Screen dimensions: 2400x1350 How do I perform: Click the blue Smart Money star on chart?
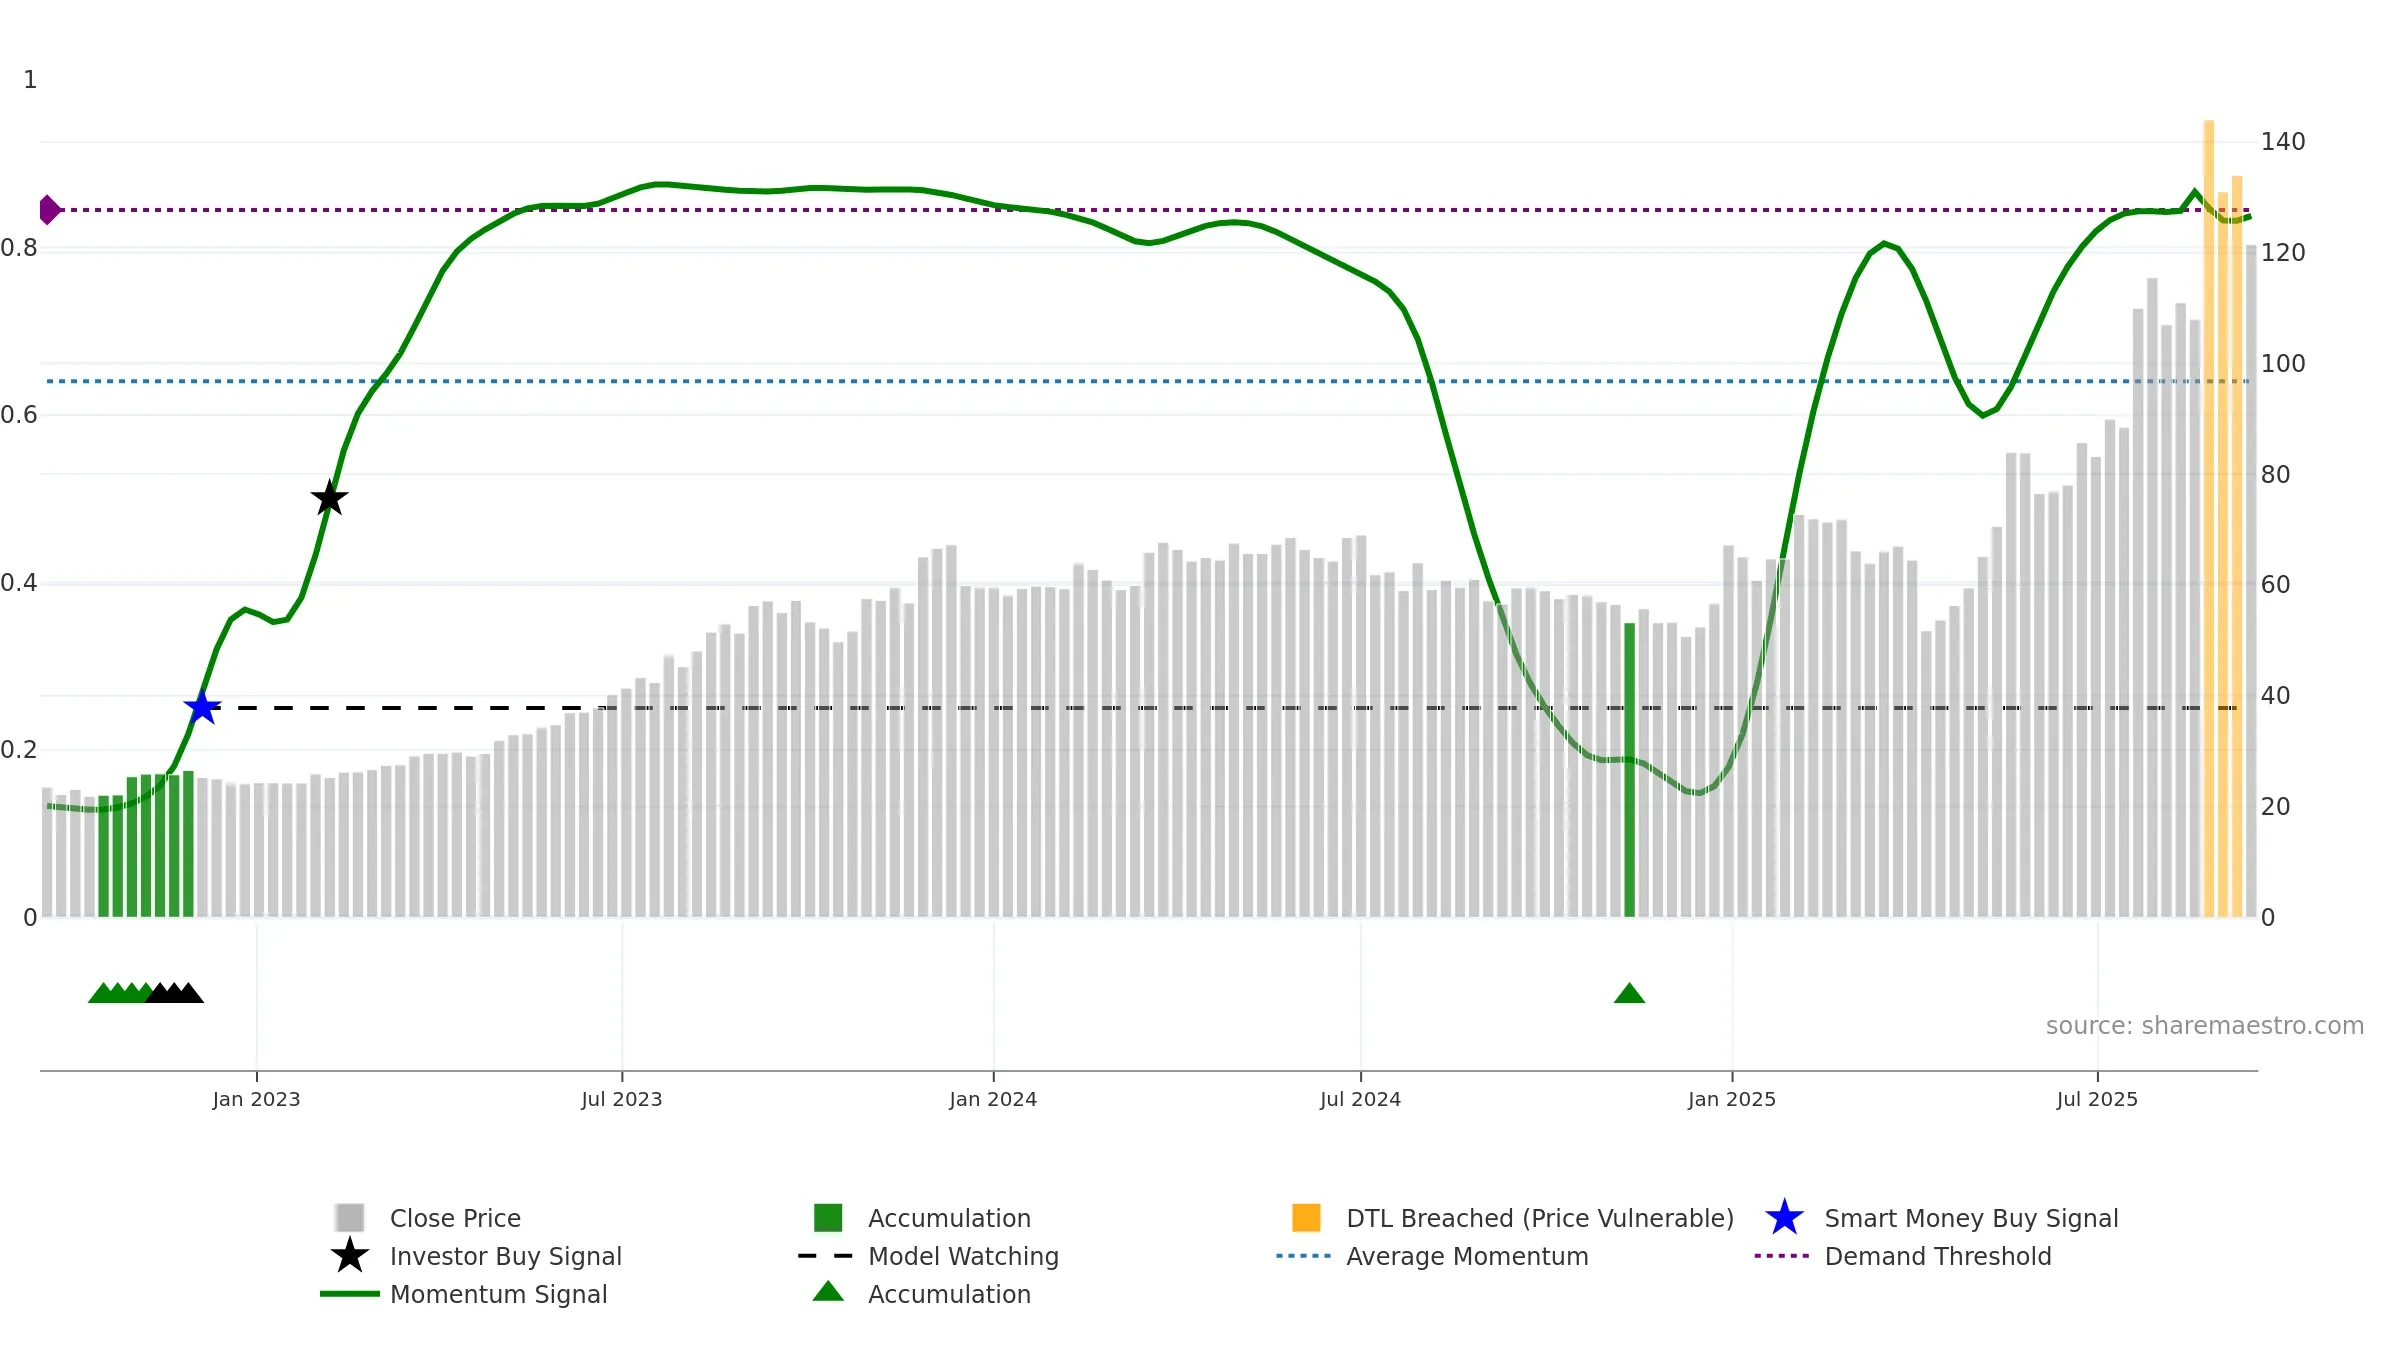202,708
